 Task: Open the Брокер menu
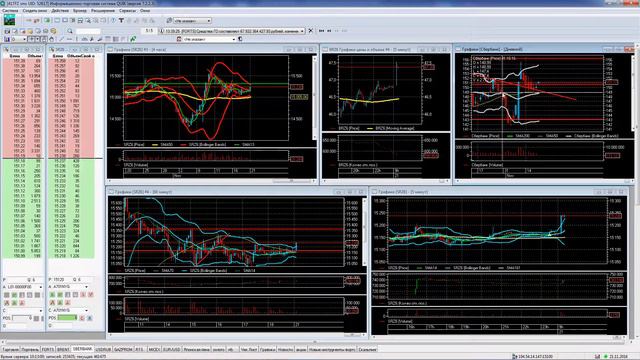80,11
